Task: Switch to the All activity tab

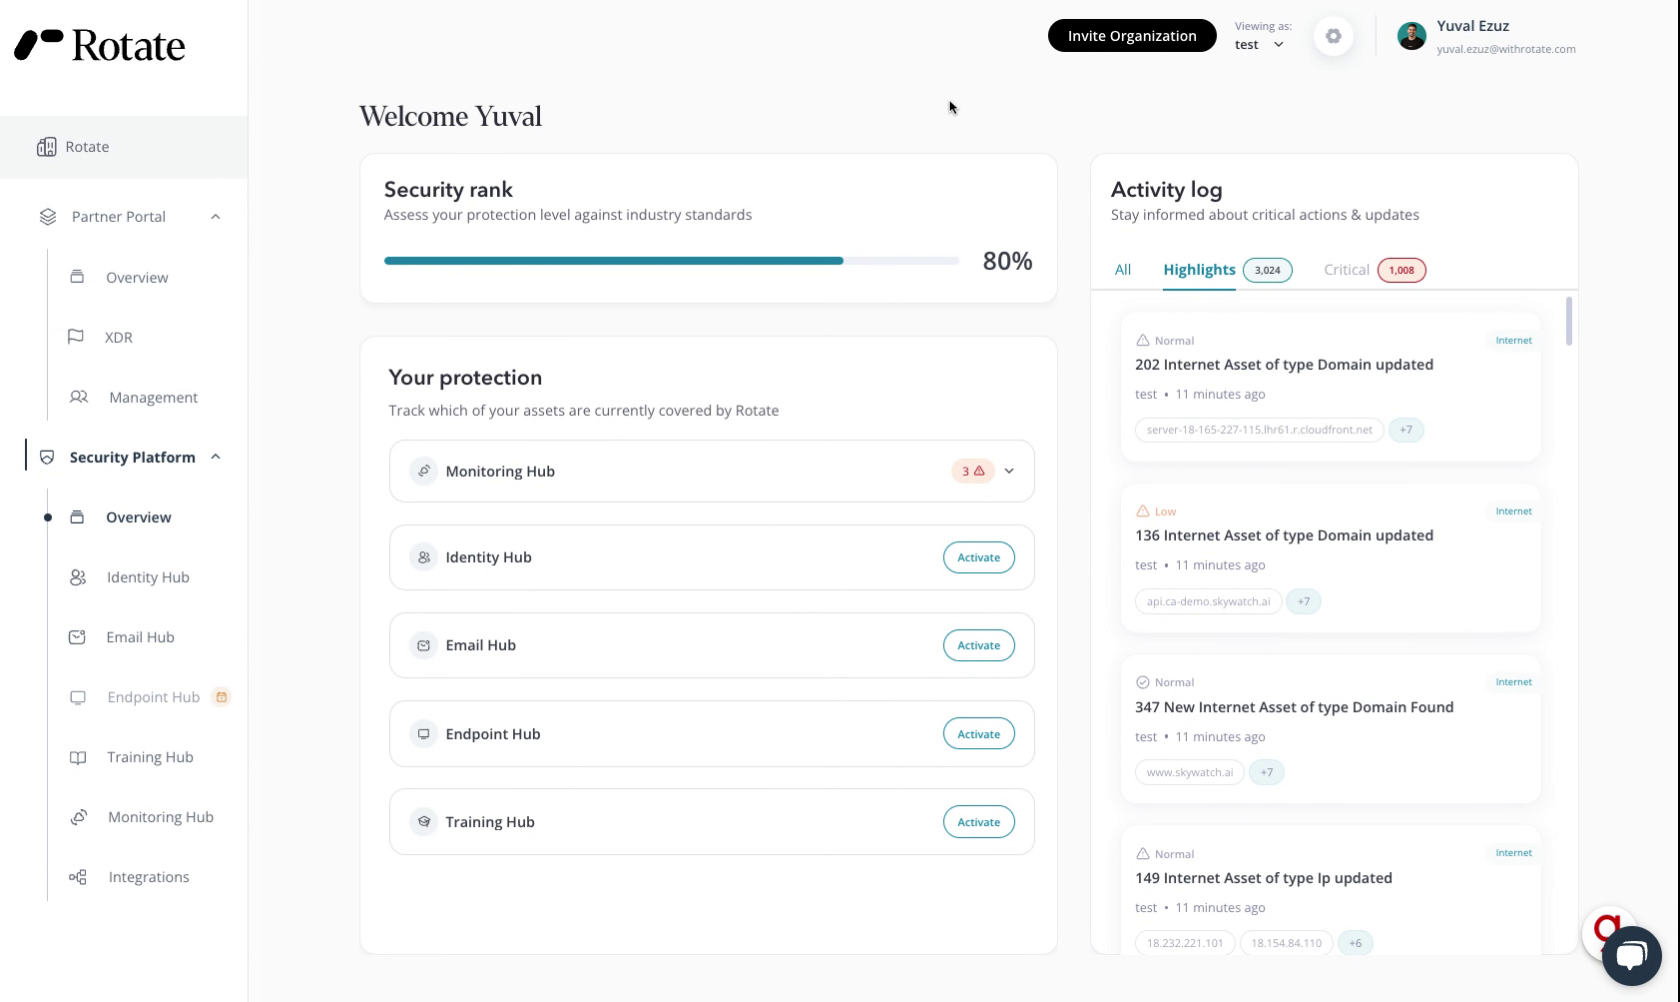Action: pyautogui.click(x=1122, y=270)
